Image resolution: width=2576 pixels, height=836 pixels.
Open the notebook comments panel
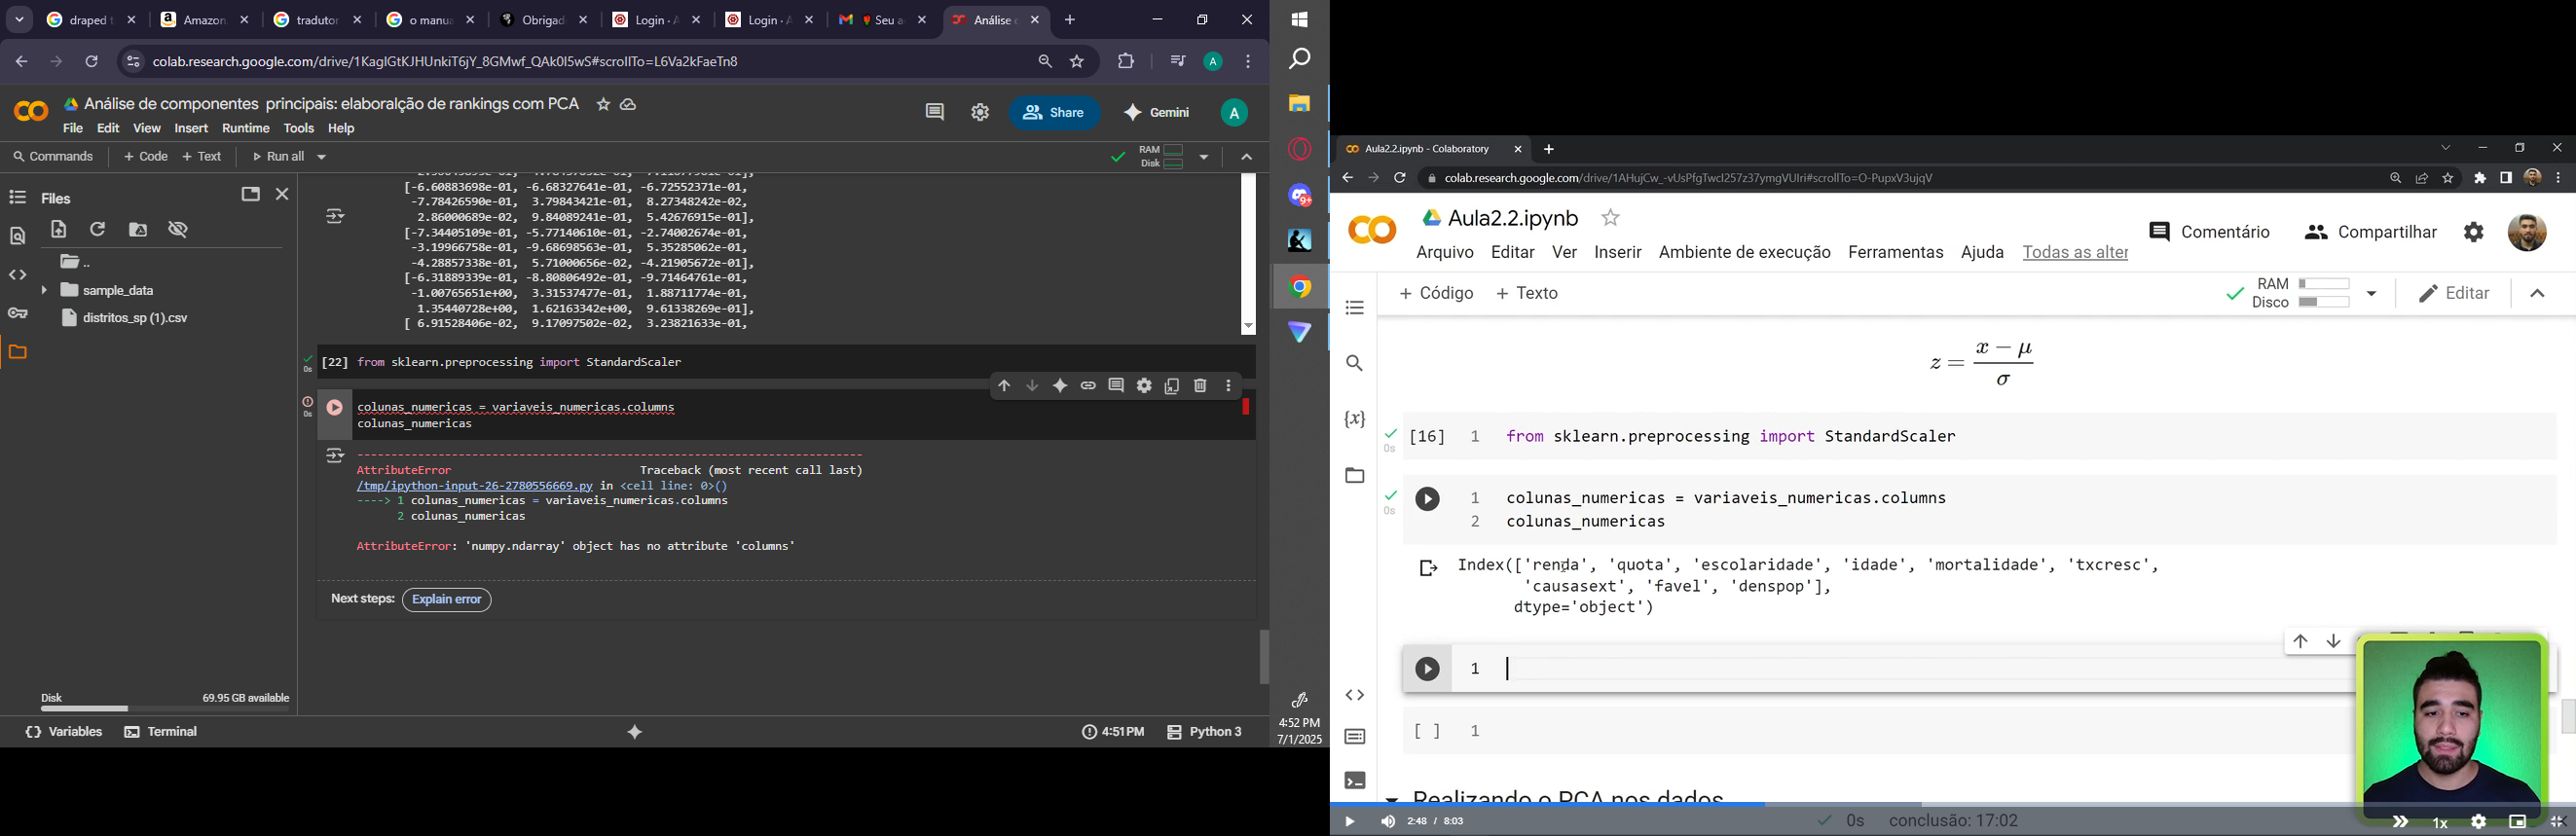pyautogui.click(x=934, y=112)
